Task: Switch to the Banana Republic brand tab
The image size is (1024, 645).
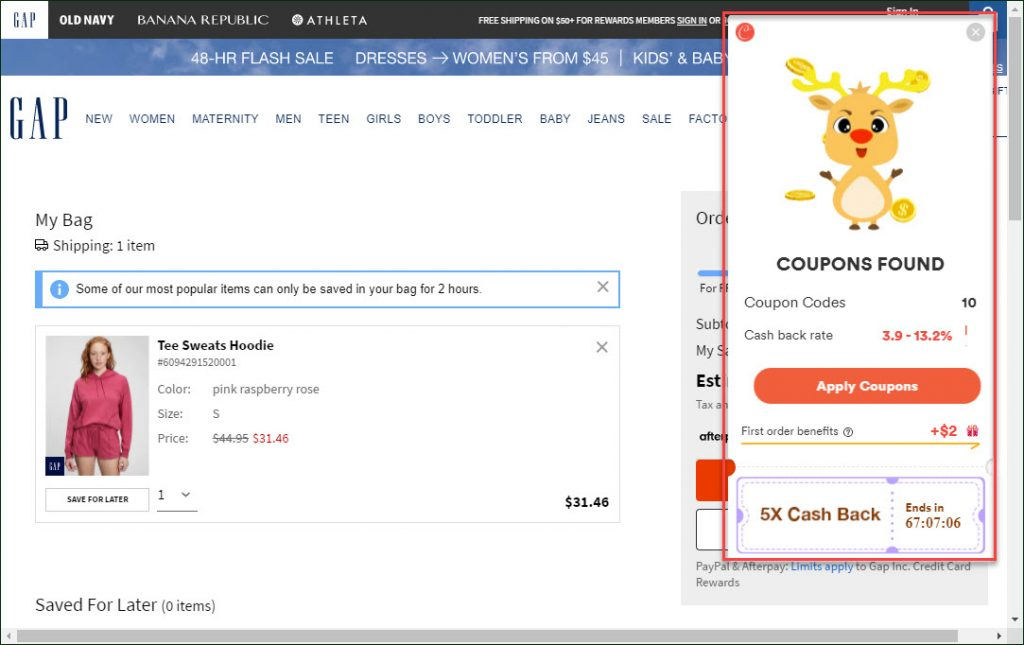Action: point(202,20)
